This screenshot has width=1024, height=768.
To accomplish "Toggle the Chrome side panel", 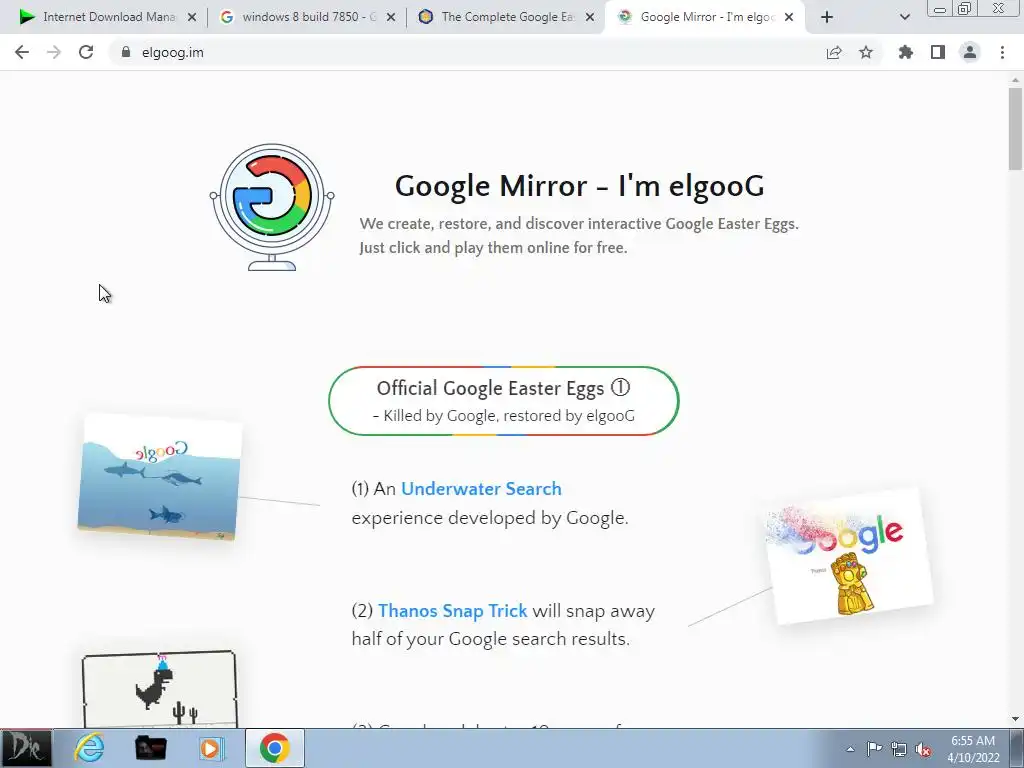I will [938, 52].
